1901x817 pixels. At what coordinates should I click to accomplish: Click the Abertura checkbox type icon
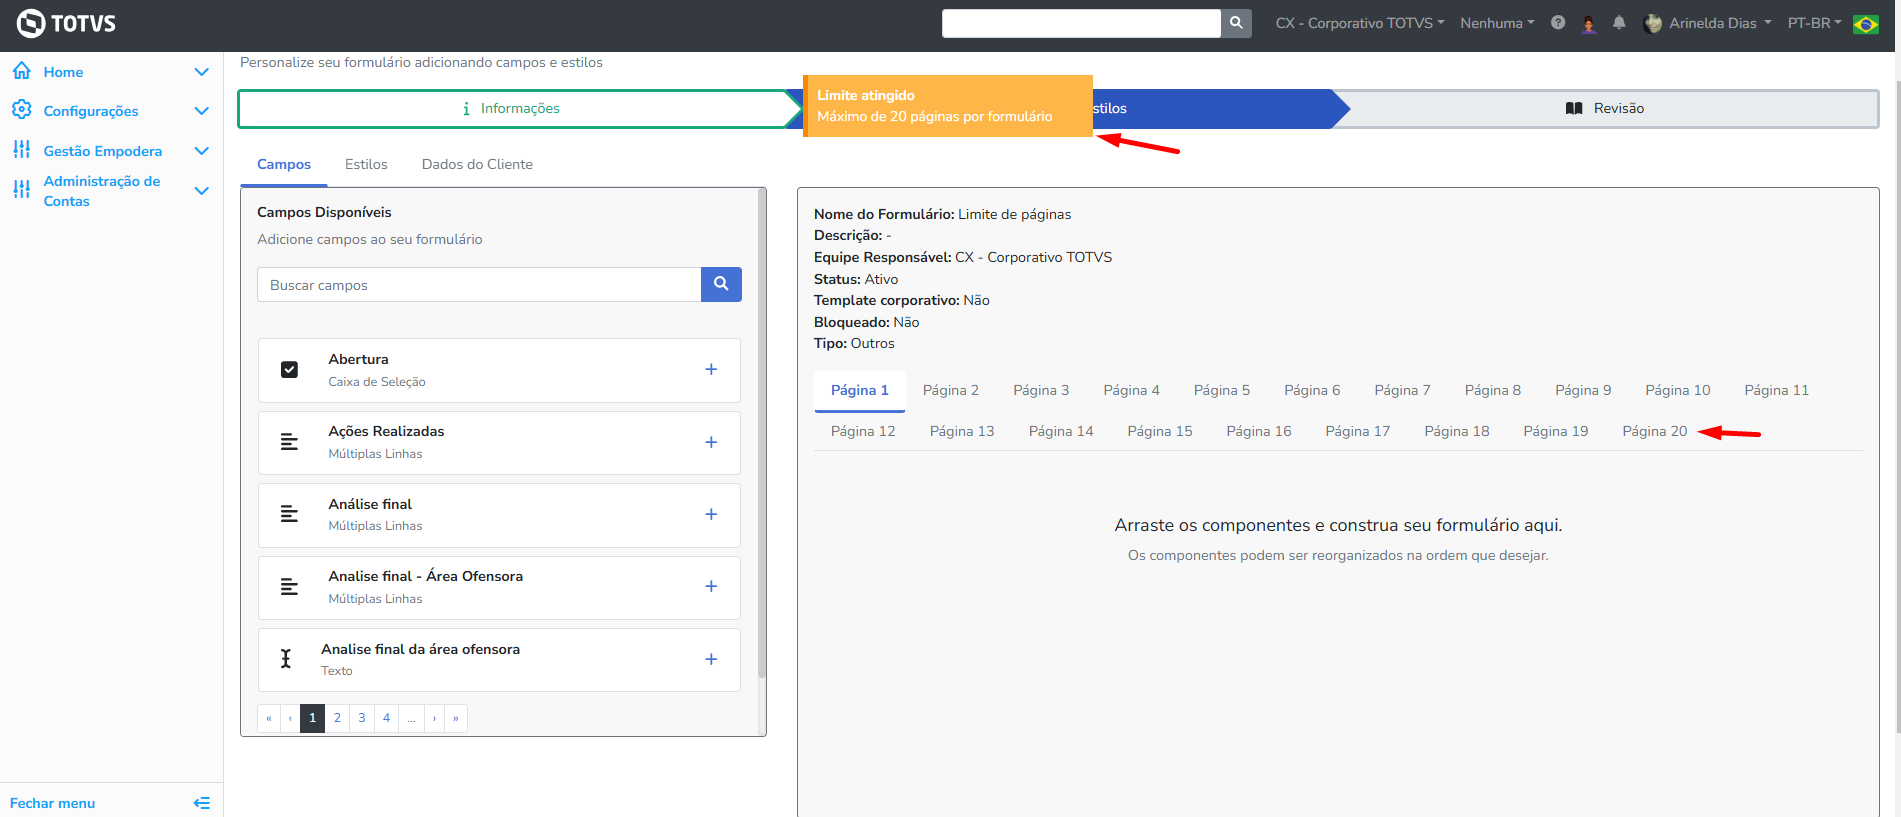[289, 369]
